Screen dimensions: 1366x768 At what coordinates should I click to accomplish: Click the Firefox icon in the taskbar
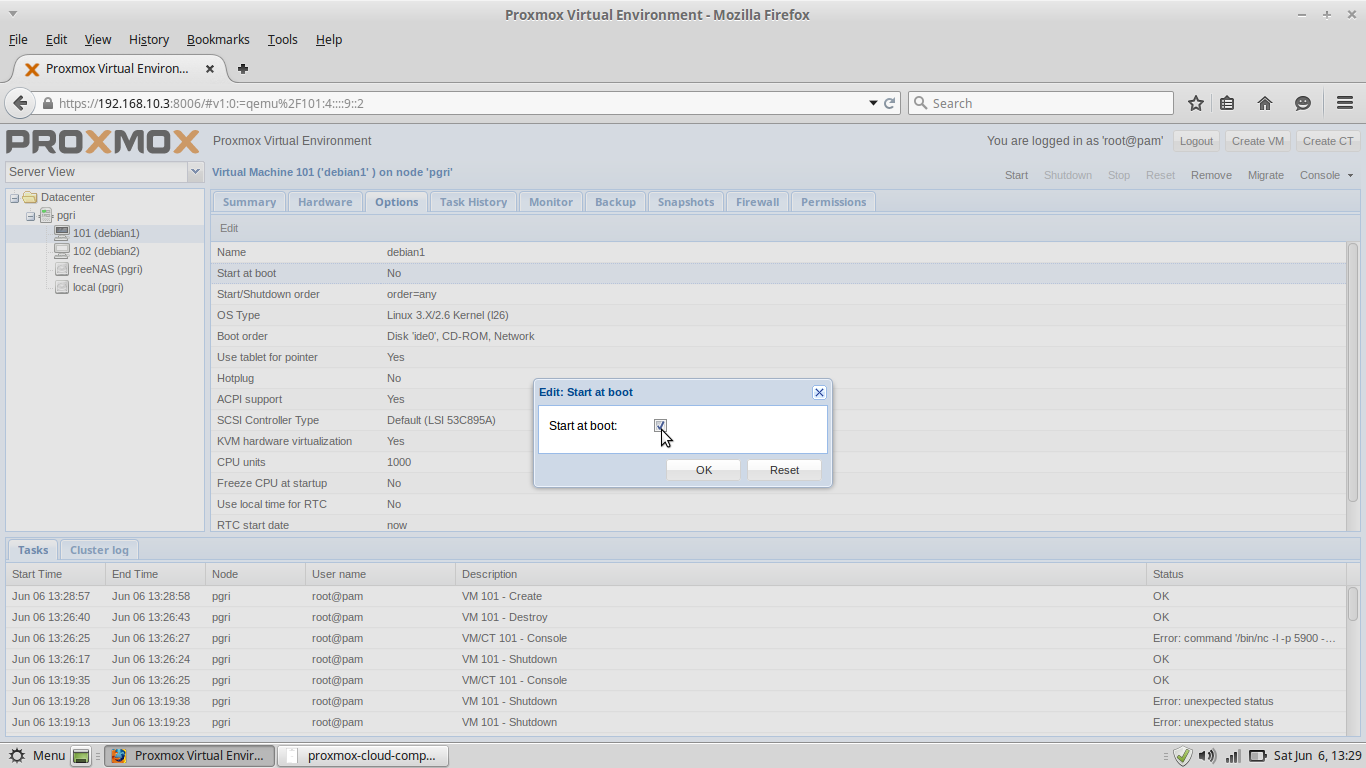pyautogui.click(x=119, y=755)
